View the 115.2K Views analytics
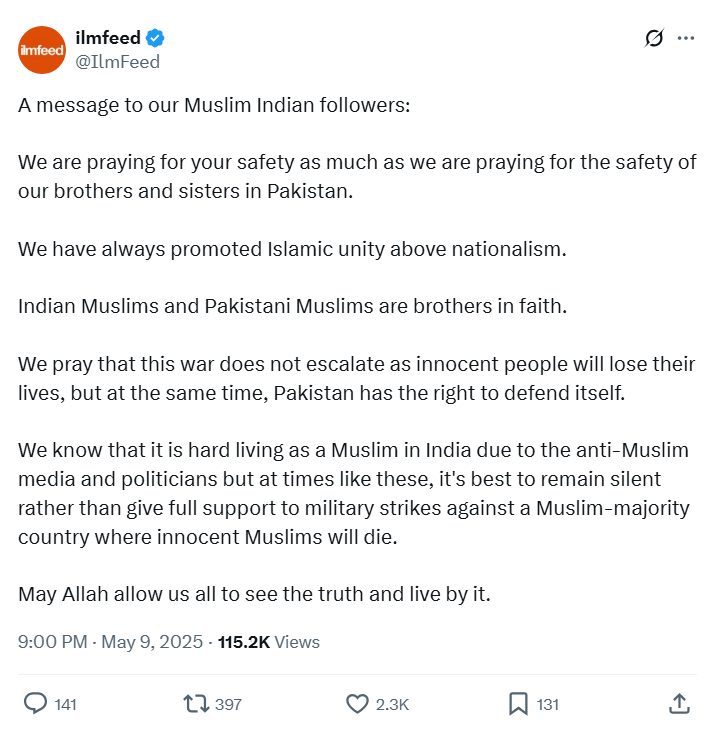 coord(268,642)
